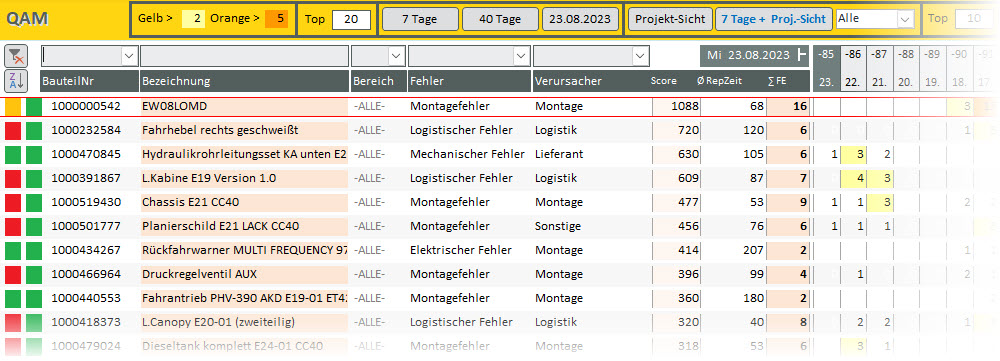
Task: Click the Mi 23.08.2023 date label
Action: tap(747, 55)
